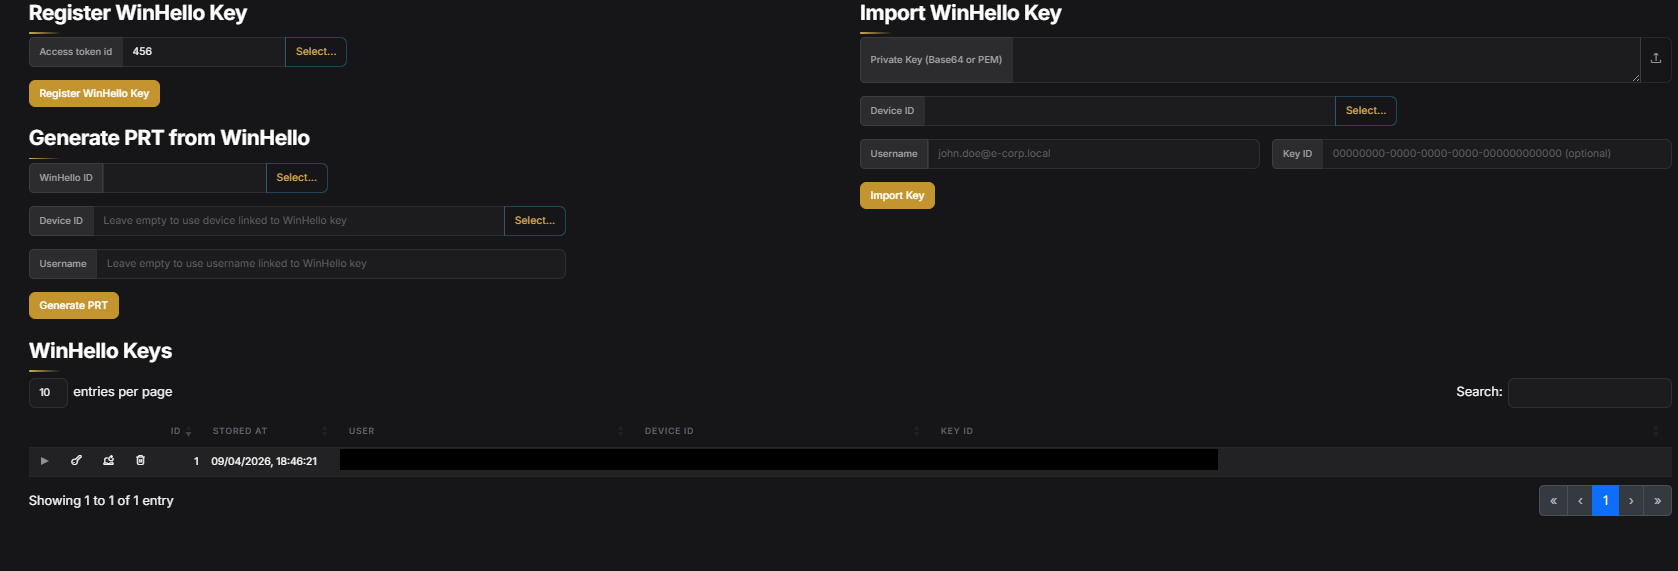
Task: Select page 1 in pagination
Action: tap(1606, 501)
